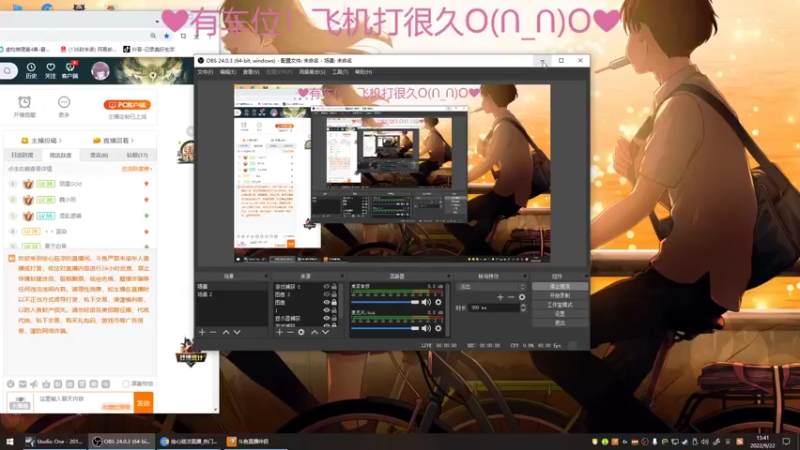This screenshot has height=450, width=800.
Task: Adjust the 麦克风/Aux volume slider
Action: tap(385, 328)
